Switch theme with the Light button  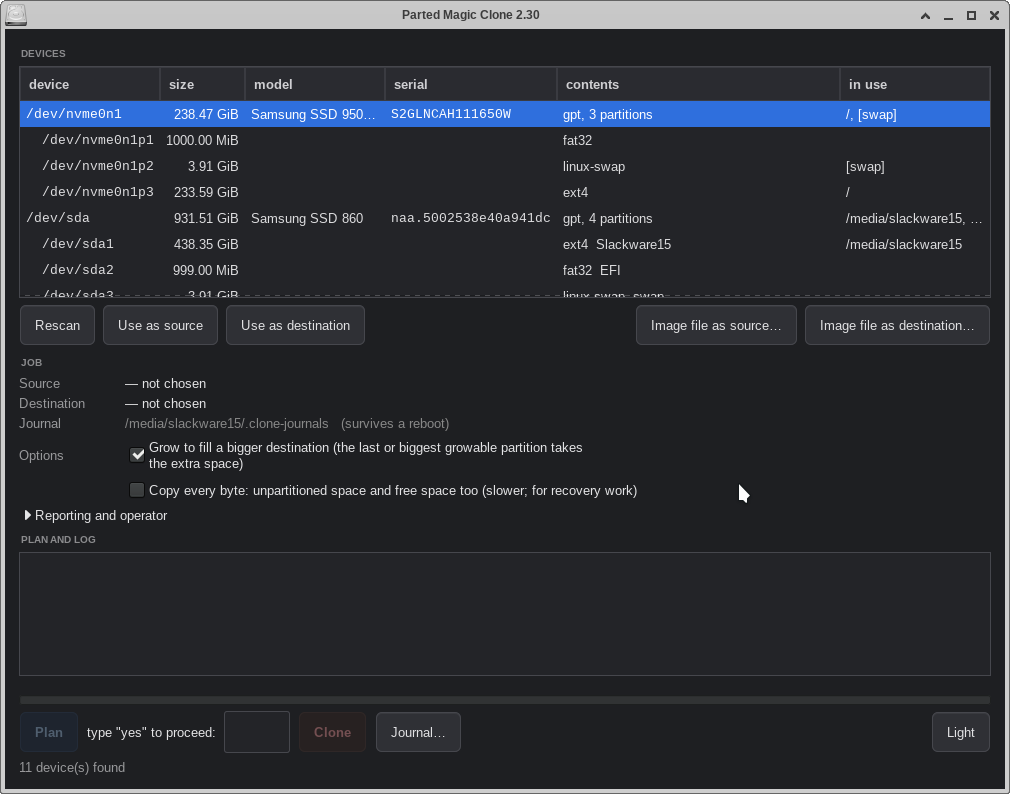click(960, 732)
